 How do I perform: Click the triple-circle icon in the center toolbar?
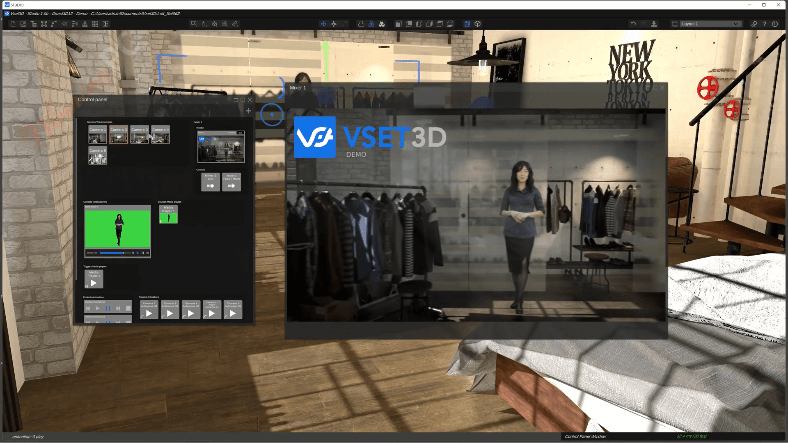(x=382, y=24)
